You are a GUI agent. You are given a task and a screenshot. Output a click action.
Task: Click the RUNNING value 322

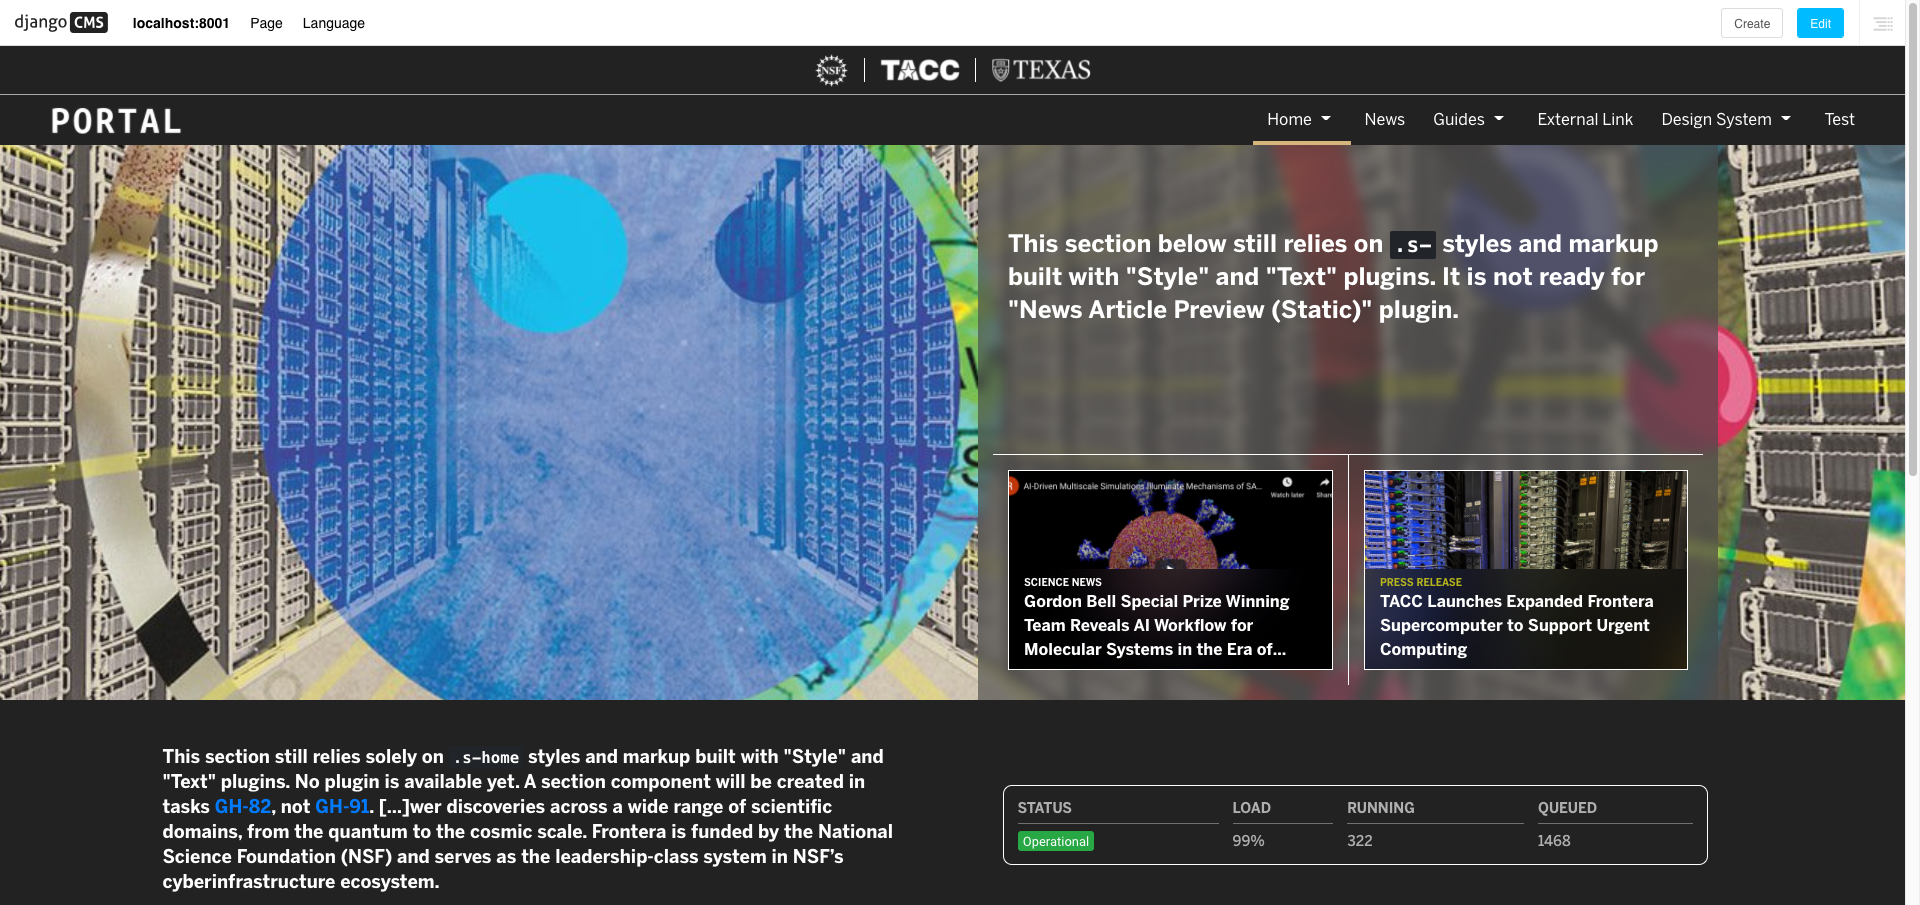[1360, 841]
